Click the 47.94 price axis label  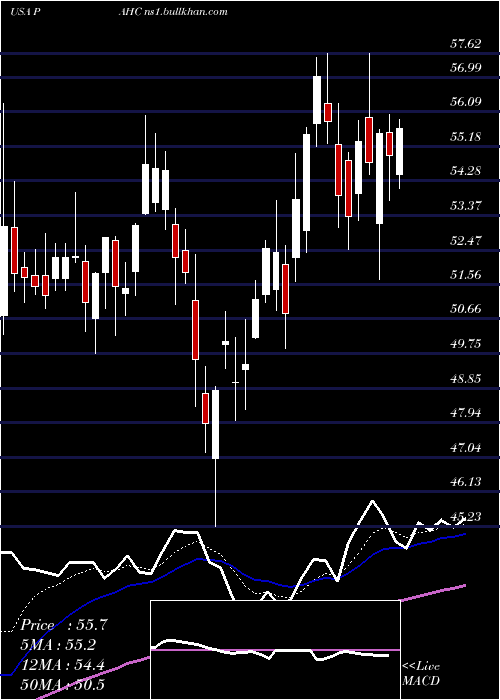coord(466,412)
